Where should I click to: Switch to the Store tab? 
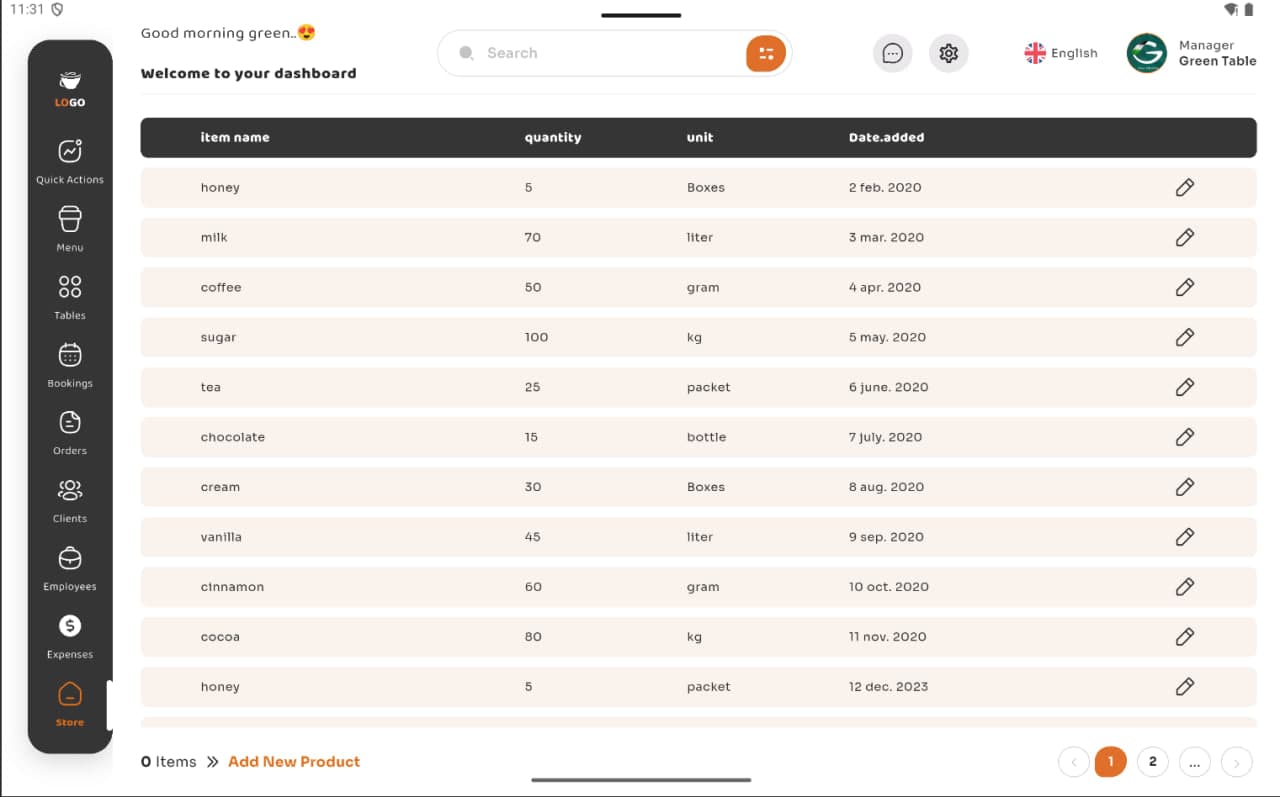[x=69, y=701]
